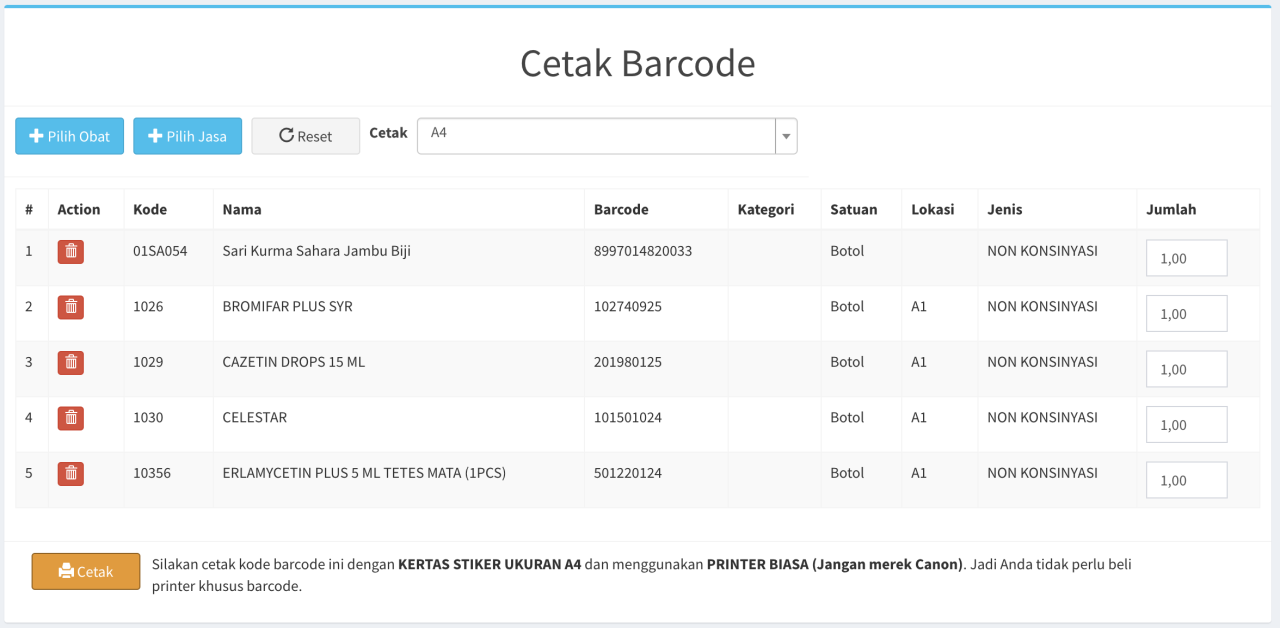Click the Pilih Obat button
Image resolution: width=1280 pixels, height=628 pixels.
point(69,136)
